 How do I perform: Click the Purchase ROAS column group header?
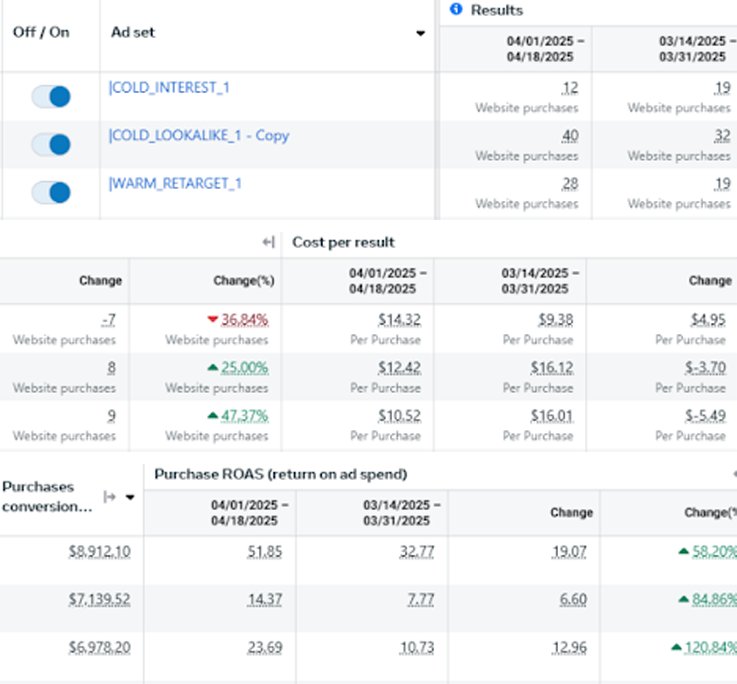click(280, 474)
